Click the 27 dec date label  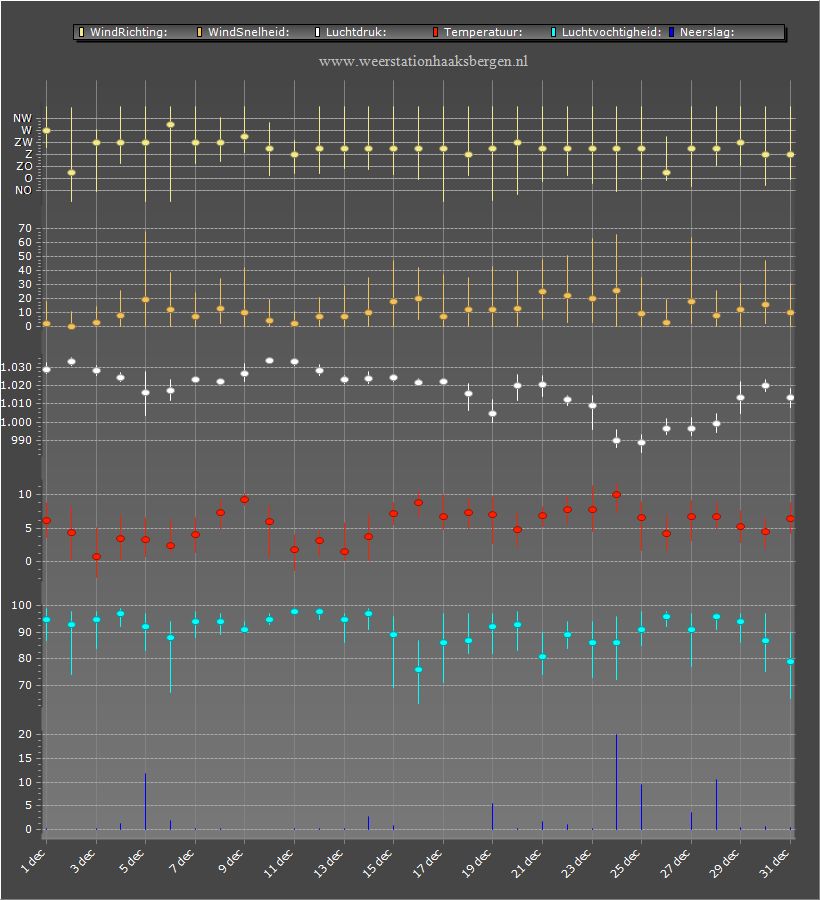click(x=675, y=863)
